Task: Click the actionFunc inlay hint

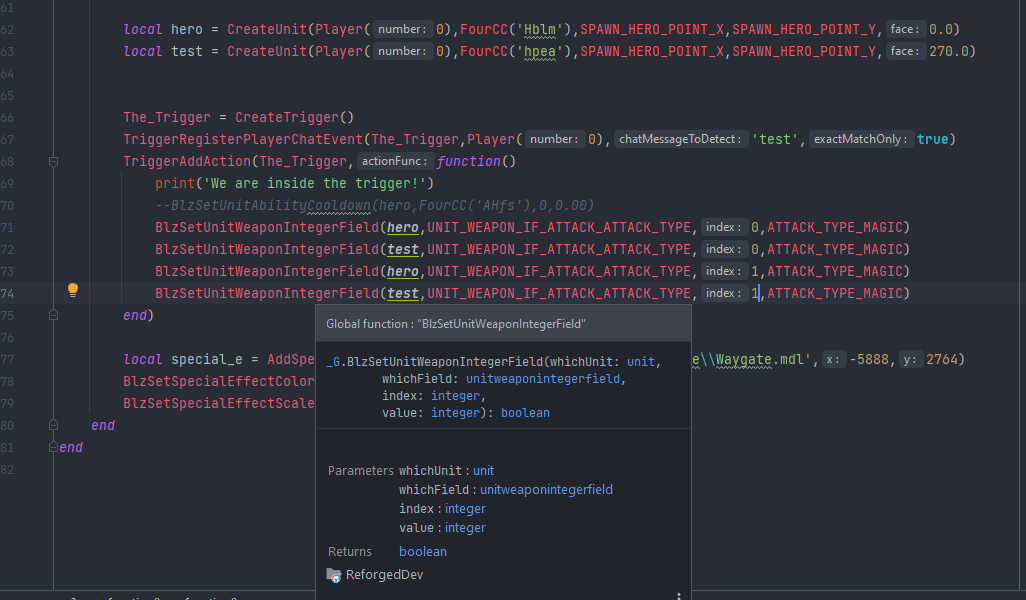Action: [396, 161]
